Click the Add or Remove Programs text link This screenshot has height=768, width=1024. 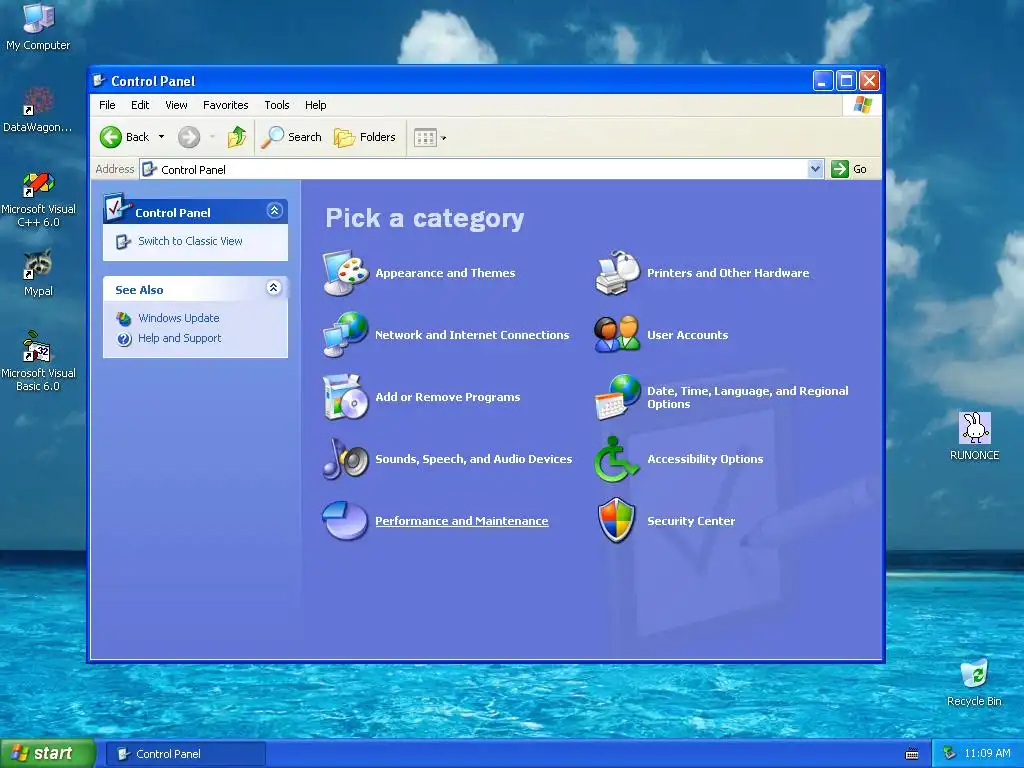[447, 397]
